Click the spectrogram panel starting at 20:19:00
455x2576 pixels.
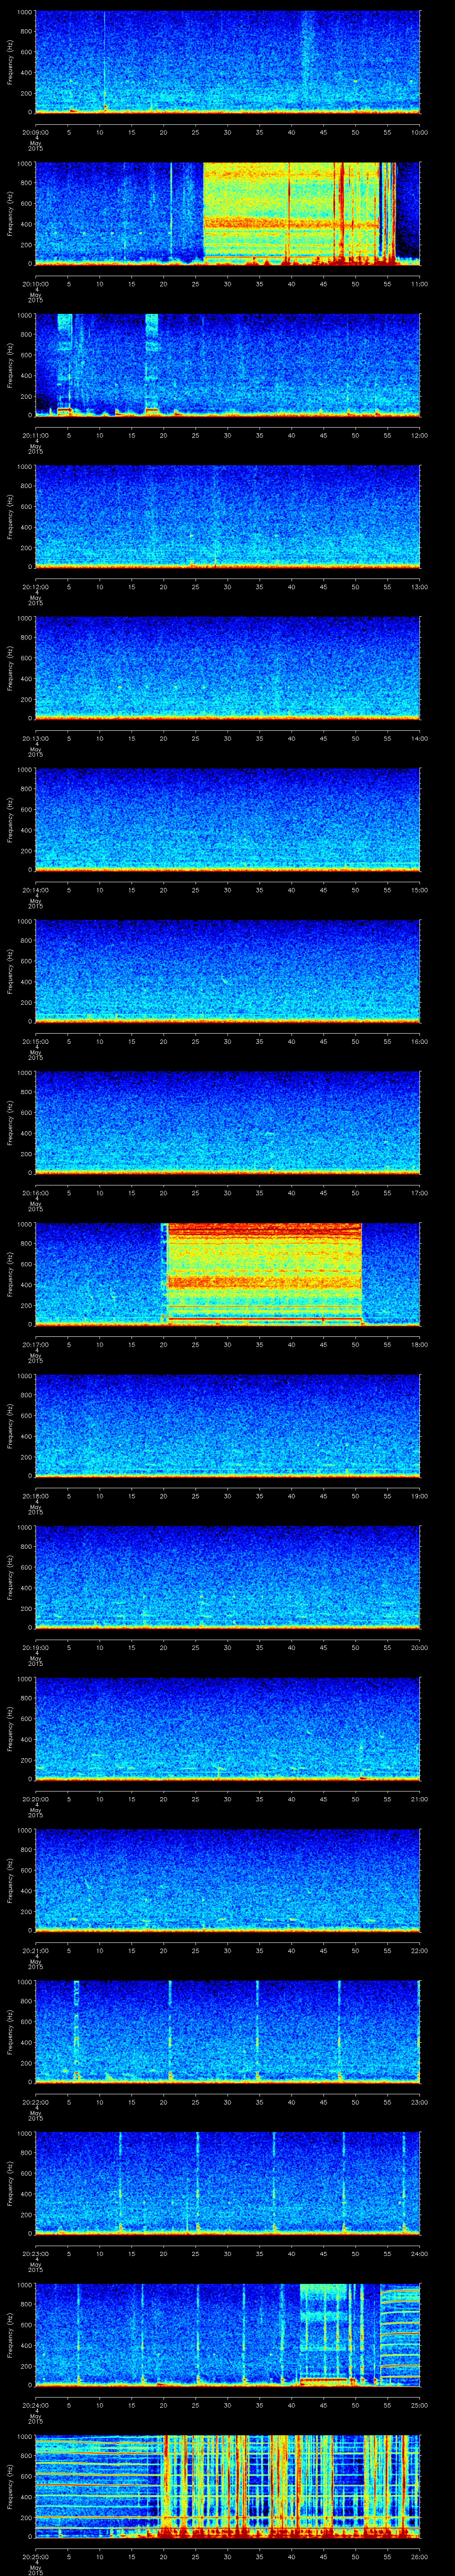click(227, 1577)
